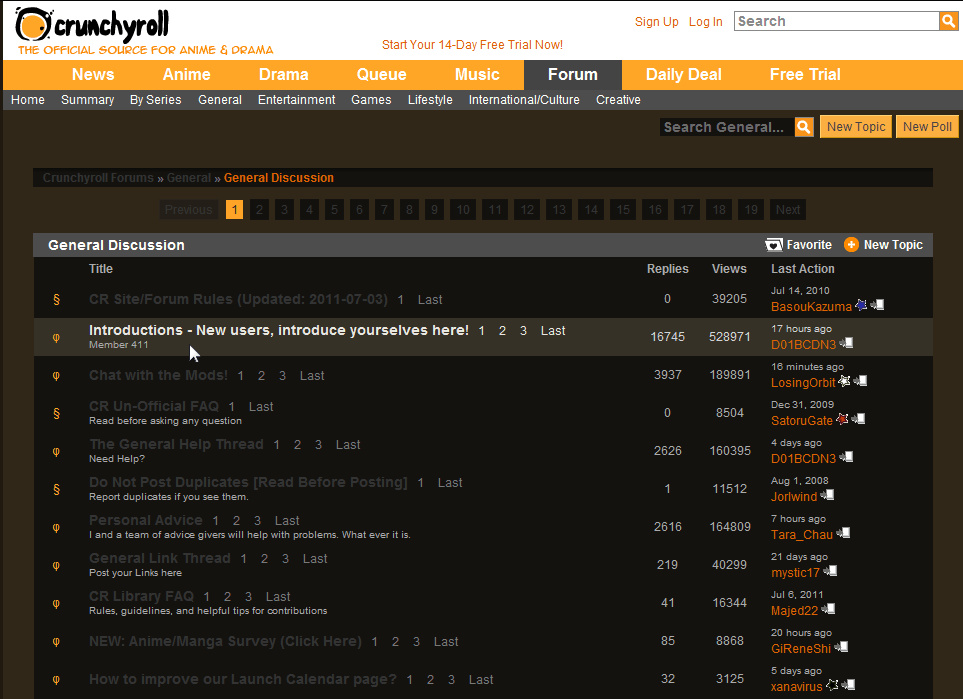Open the Entertainment forum submenu
The image size is (963, 699).
(297, 100)
